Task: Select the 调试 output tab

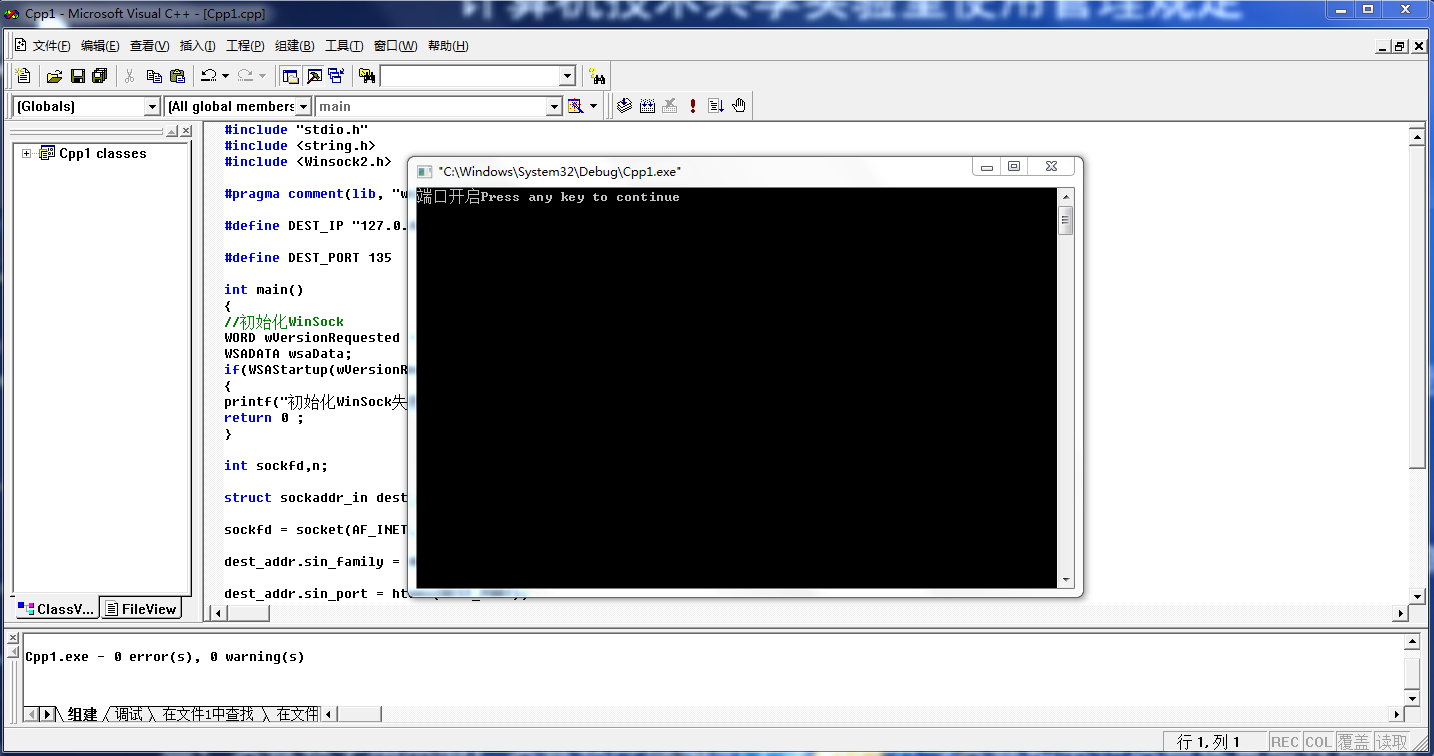Action: click(129, 714)
